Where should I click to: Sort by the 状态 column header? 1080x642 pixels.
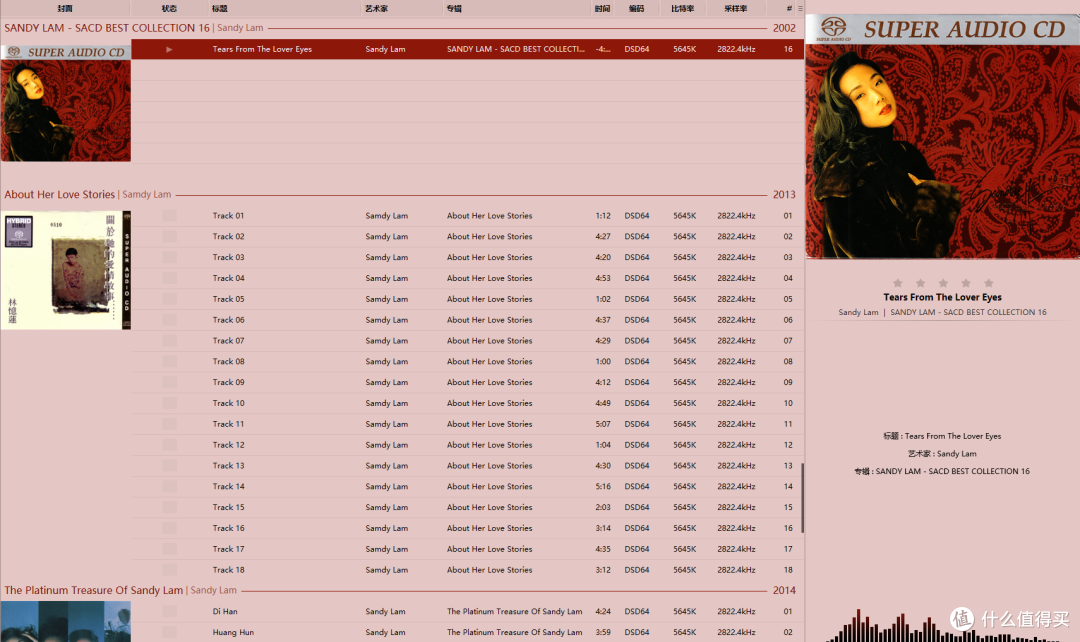tap(169, 8)
